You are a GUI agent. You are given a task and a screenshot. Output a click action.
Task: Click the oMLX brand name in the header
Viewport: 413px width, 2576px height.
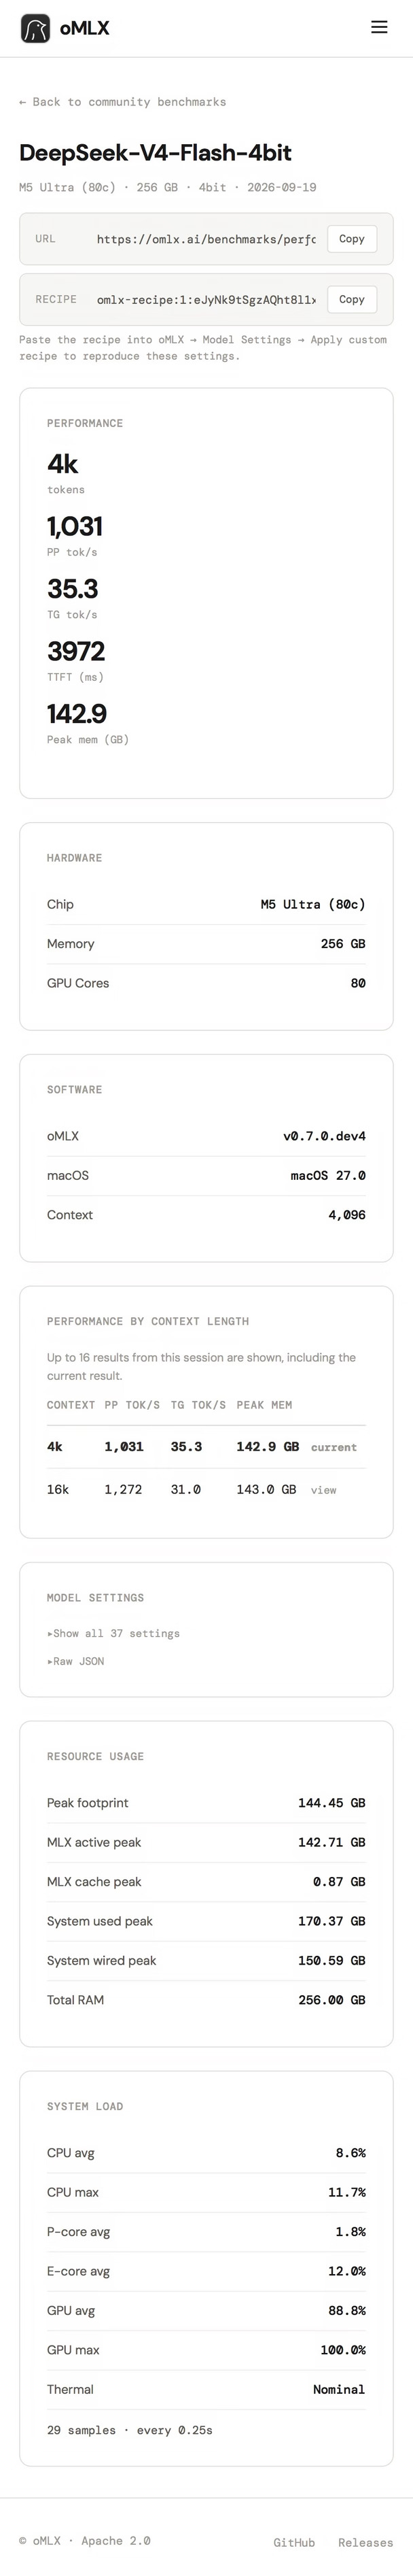tap(84, 28)
